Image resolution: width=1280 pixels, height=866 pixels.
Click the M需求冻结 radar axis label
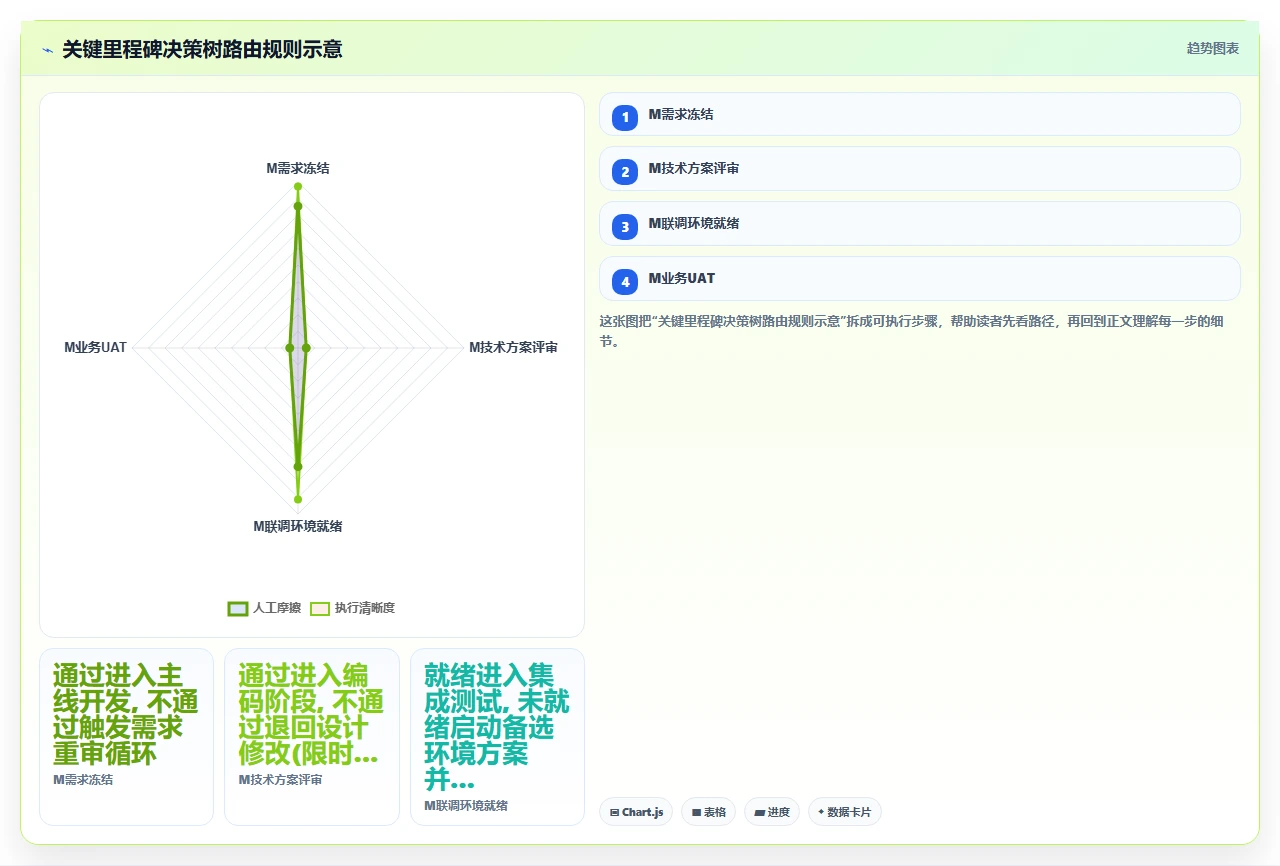[298, 168]
